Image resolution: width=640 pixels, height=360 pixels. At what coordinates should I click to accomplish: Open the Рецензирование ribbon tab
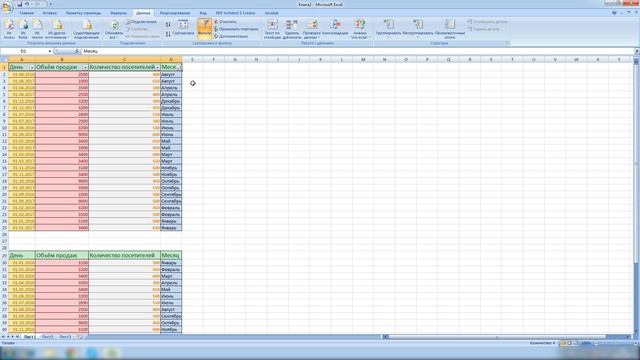(x=175, y=13)
